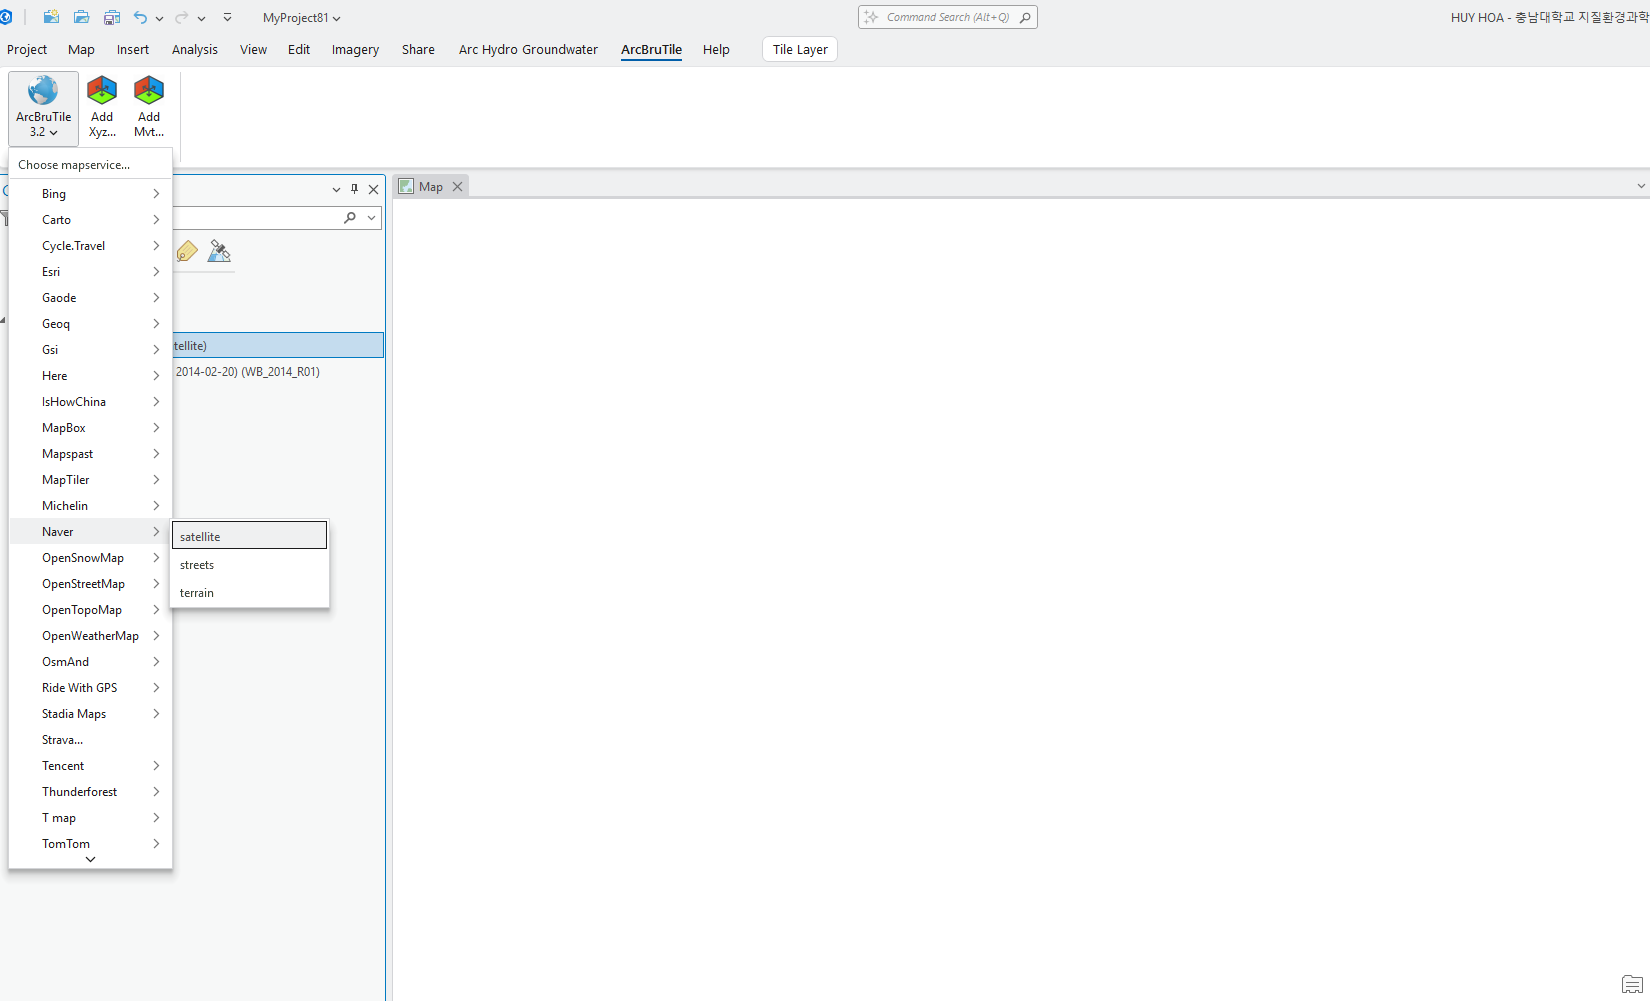Expand the Cycle.Travel mapservice submenu
Image resolution: width=1650 pixels, height=1001 pixels.
tap(90, 246)
